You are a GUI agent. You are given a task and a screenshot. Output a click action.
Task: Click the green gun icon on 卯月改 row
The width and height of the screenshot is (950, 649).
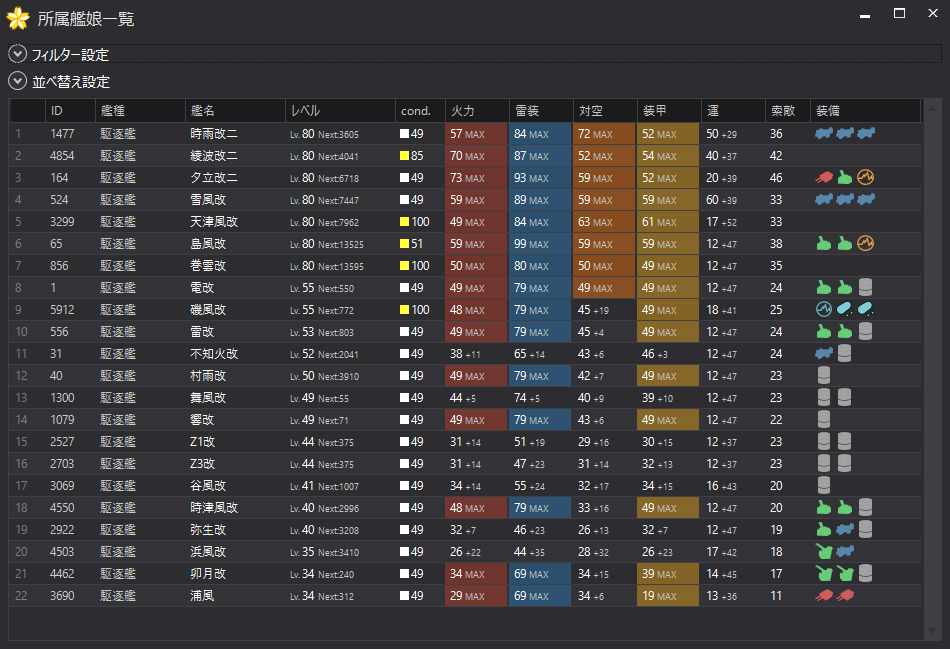824,571
